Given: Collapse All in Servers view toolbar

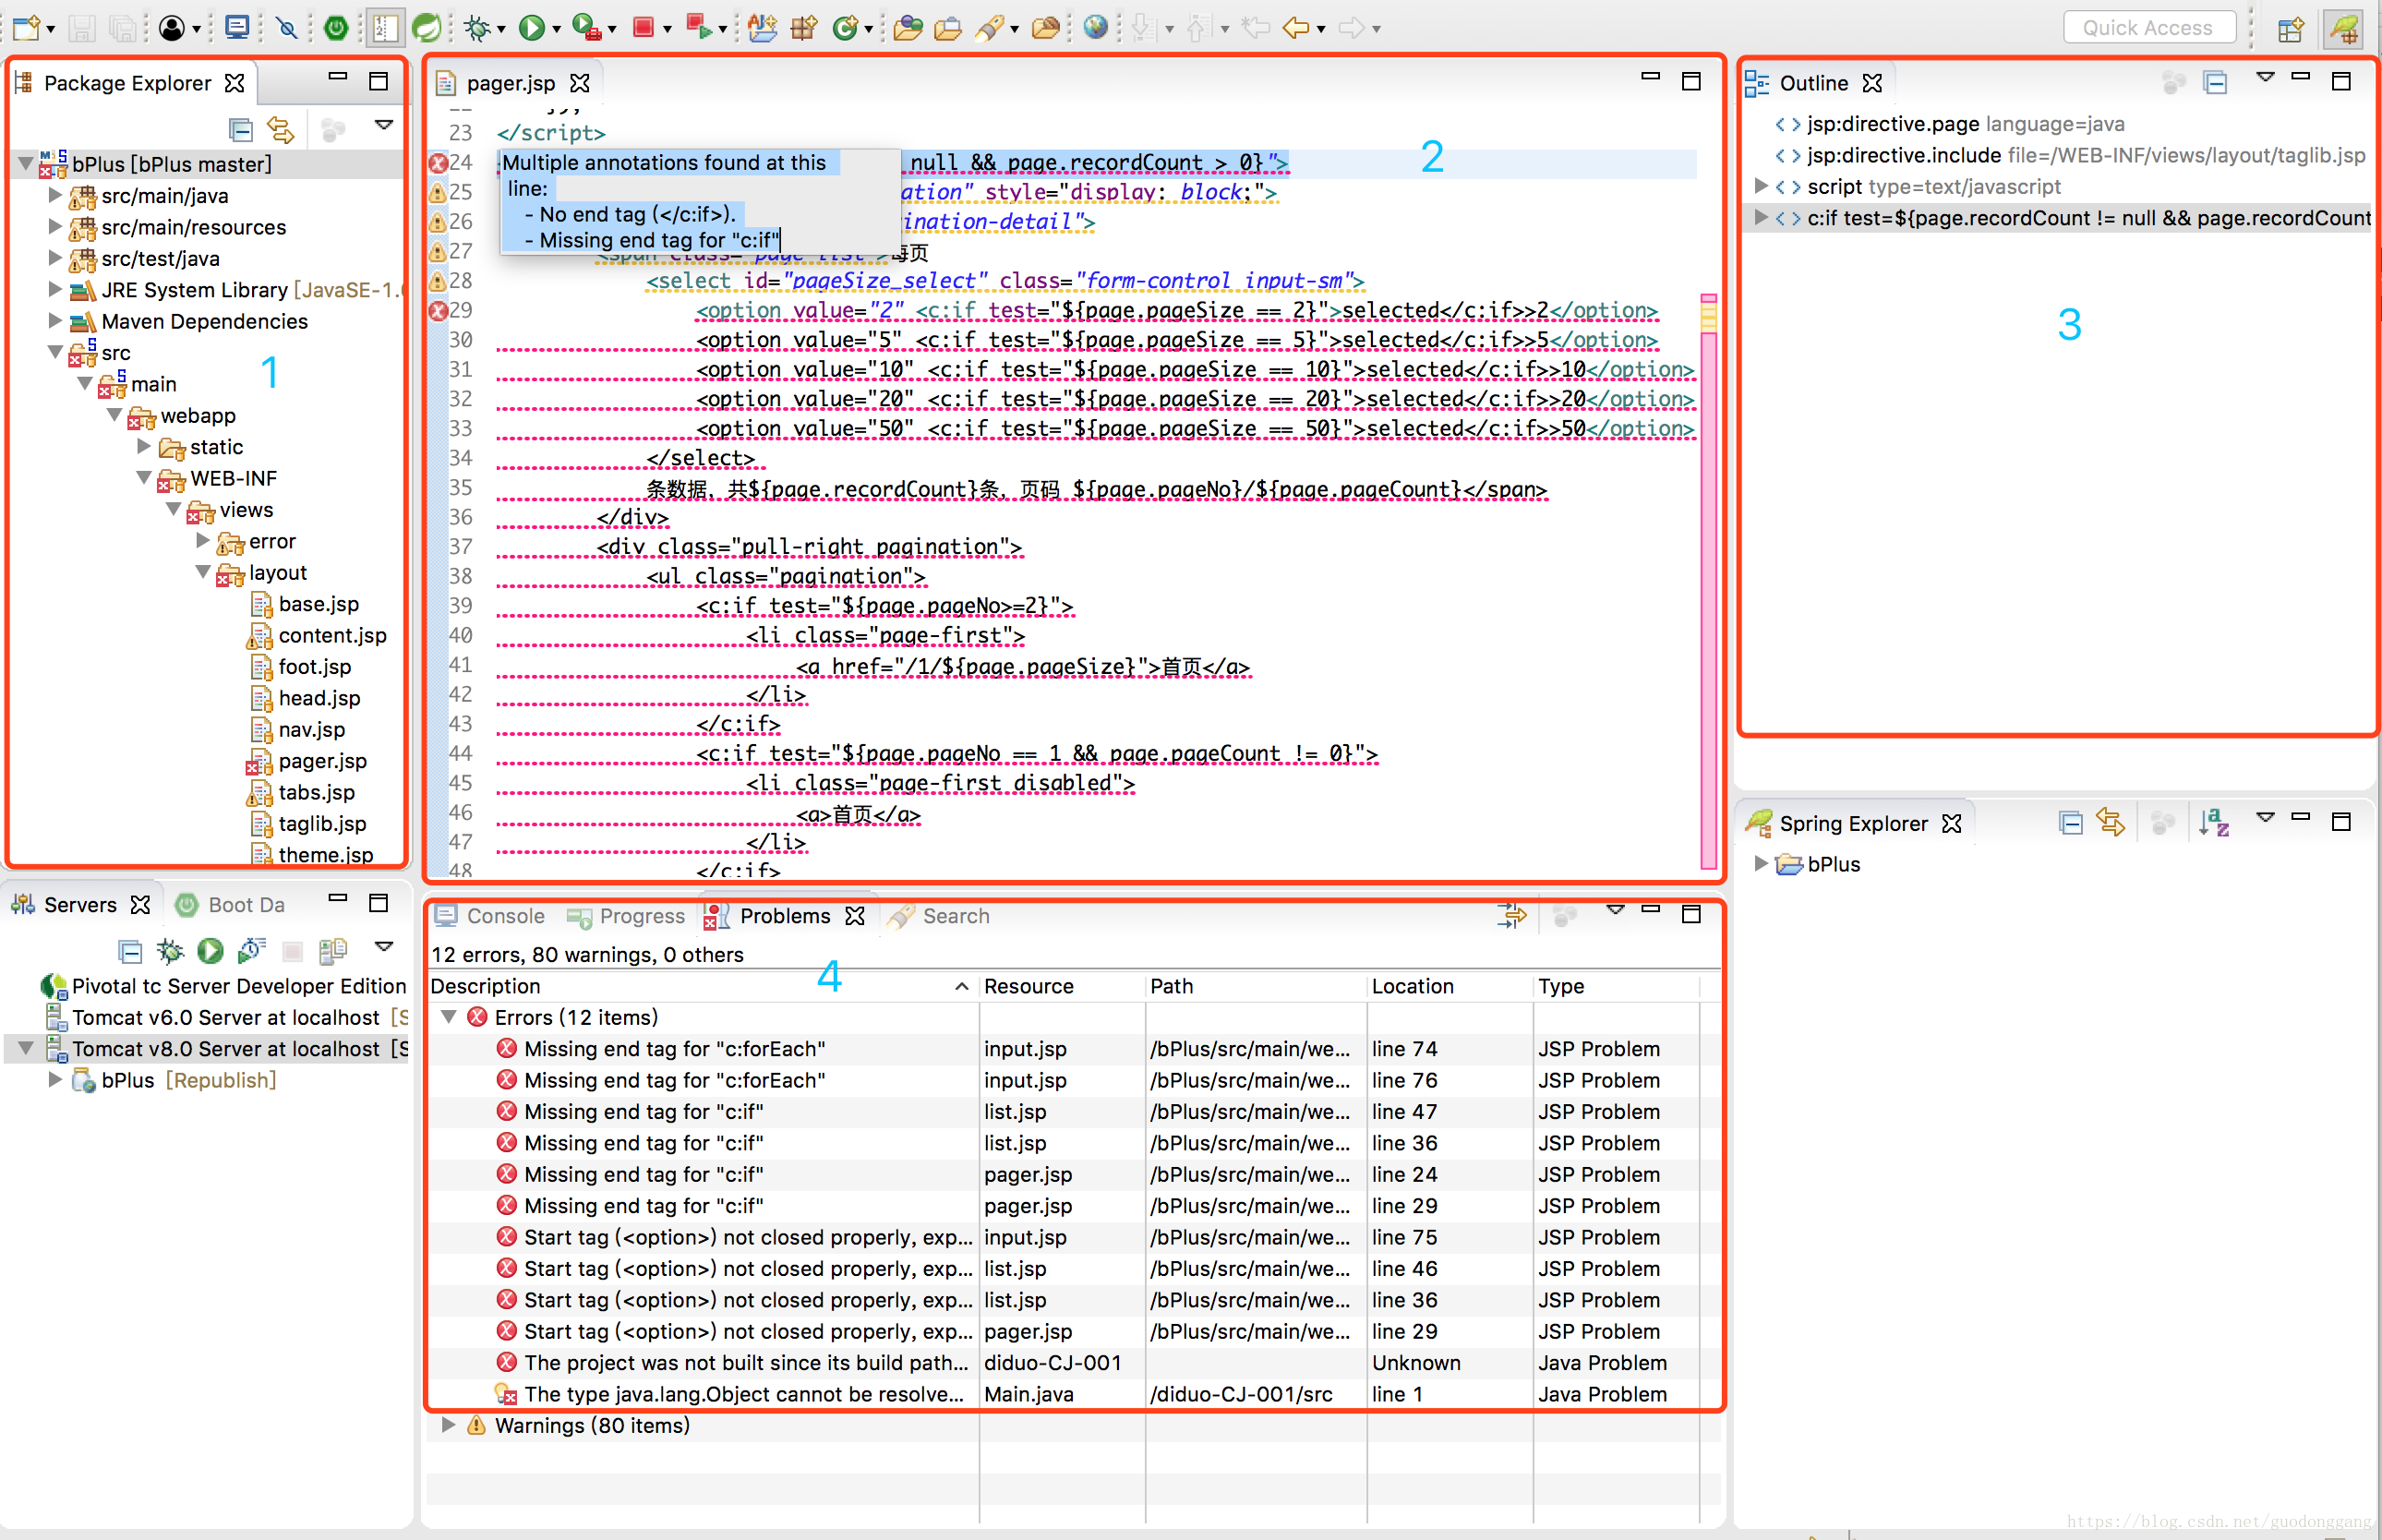Looking at the screenshot, I should coord(130,950).
